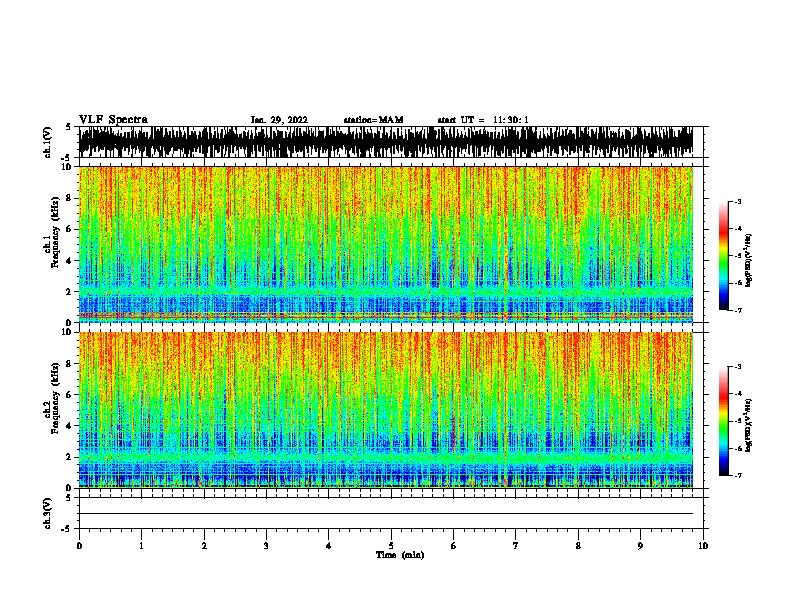Click time axis tick label "7"
Viewport: 792px width, 612px height.
click(516, 546)
